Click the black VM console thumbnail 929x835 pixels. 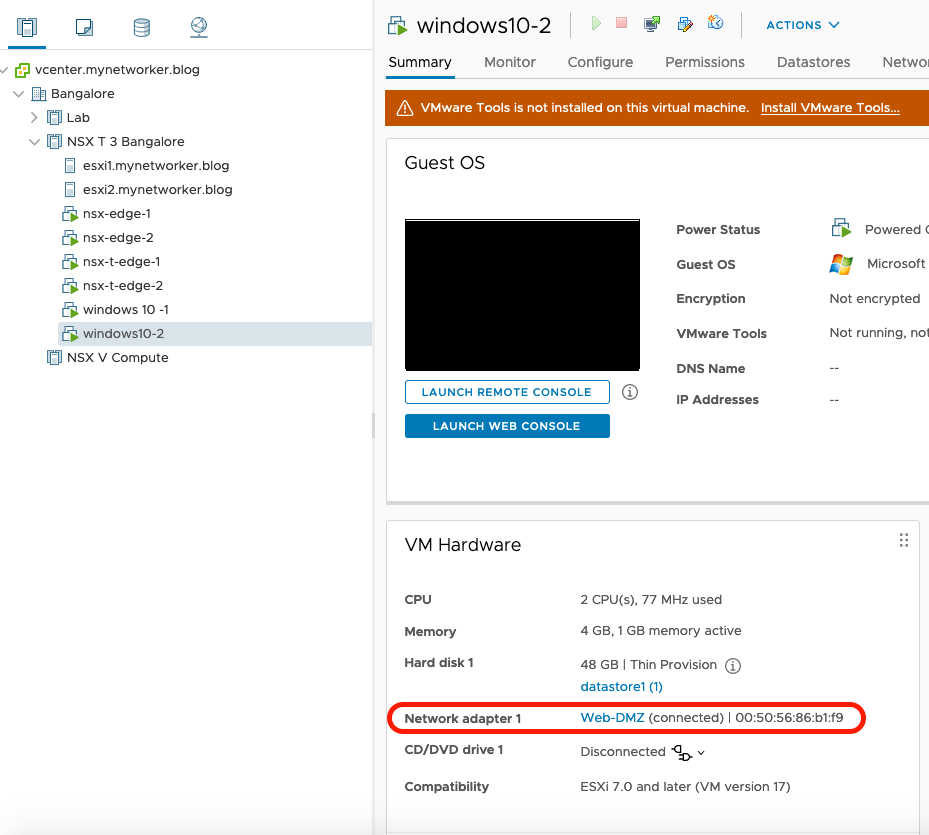[x=522, y=295]
